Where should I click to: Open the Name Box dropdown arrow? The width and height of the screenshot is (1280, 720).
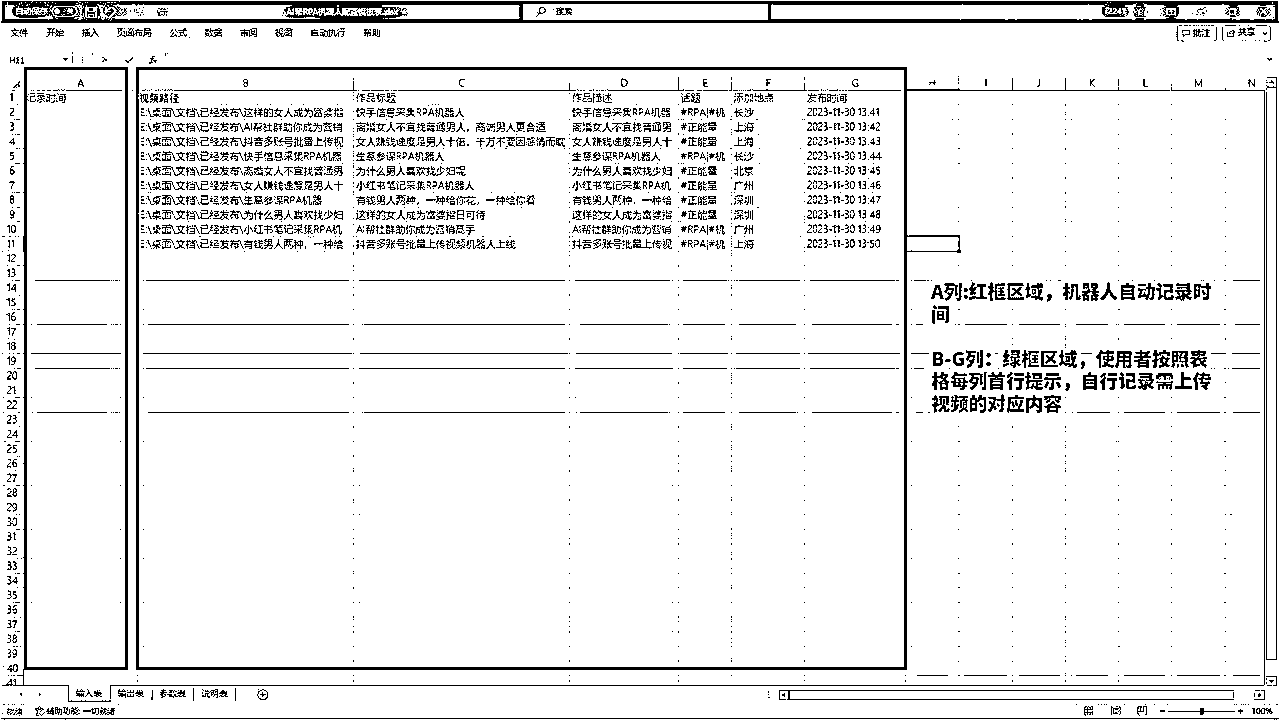66,60
